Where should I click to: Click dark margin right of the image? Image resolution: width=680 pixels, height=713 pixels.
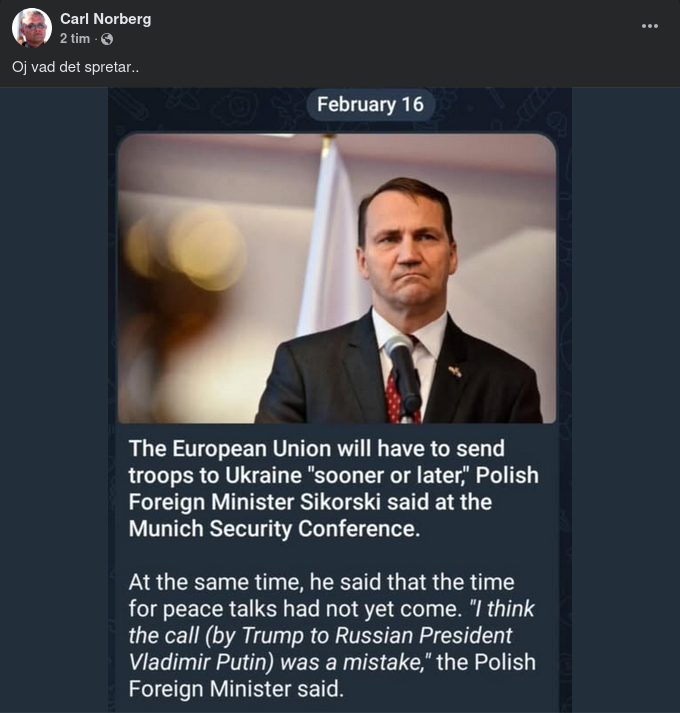(x=625, y=400)
